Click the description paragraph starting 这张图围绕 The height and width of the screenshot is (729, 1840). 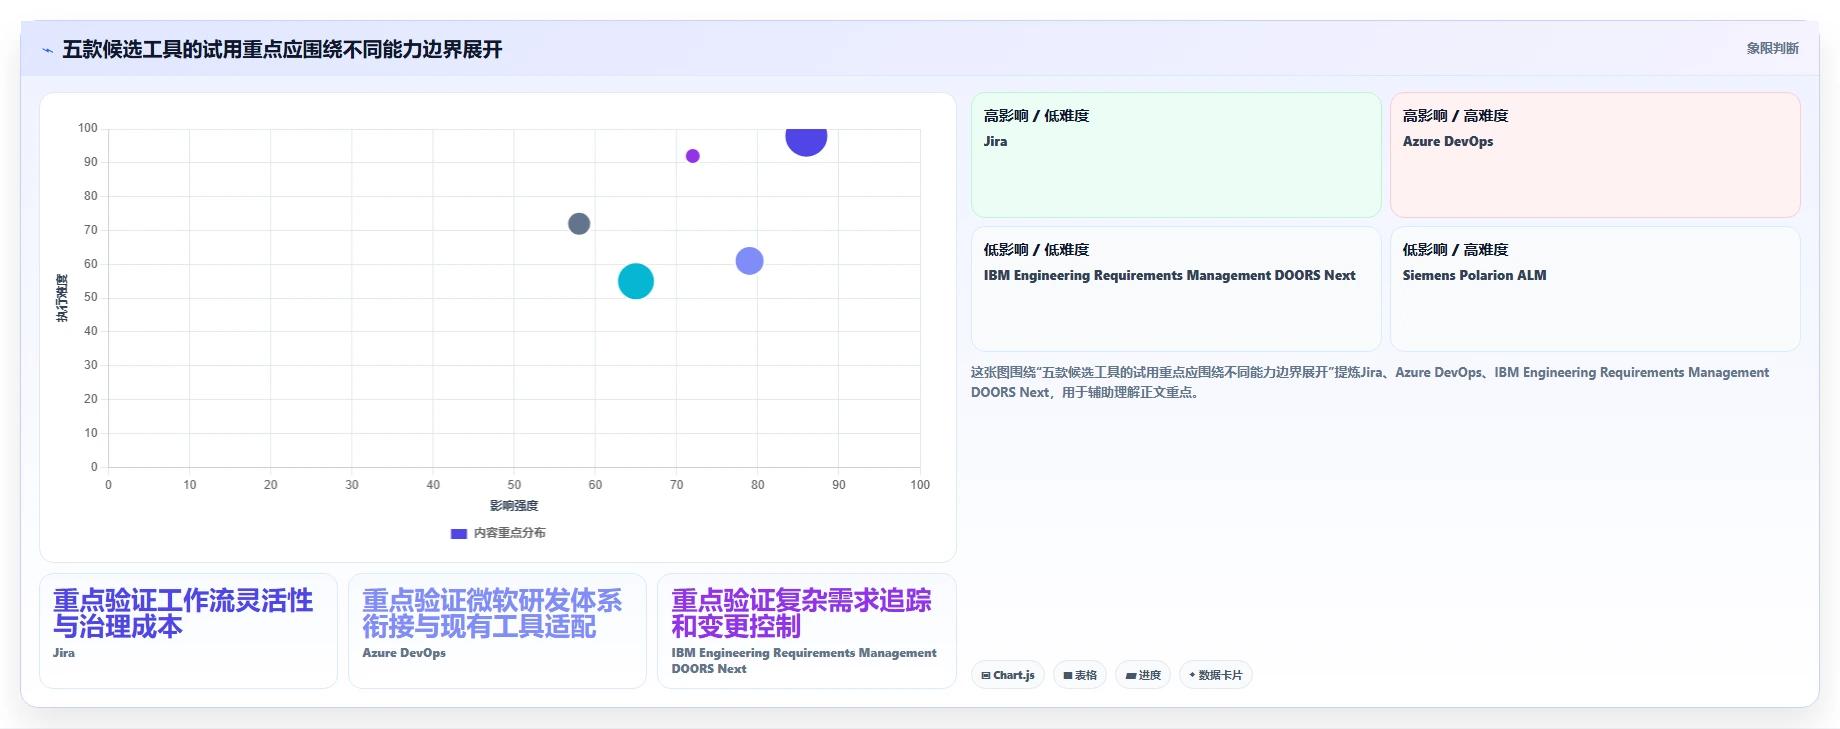[1370, 382]
